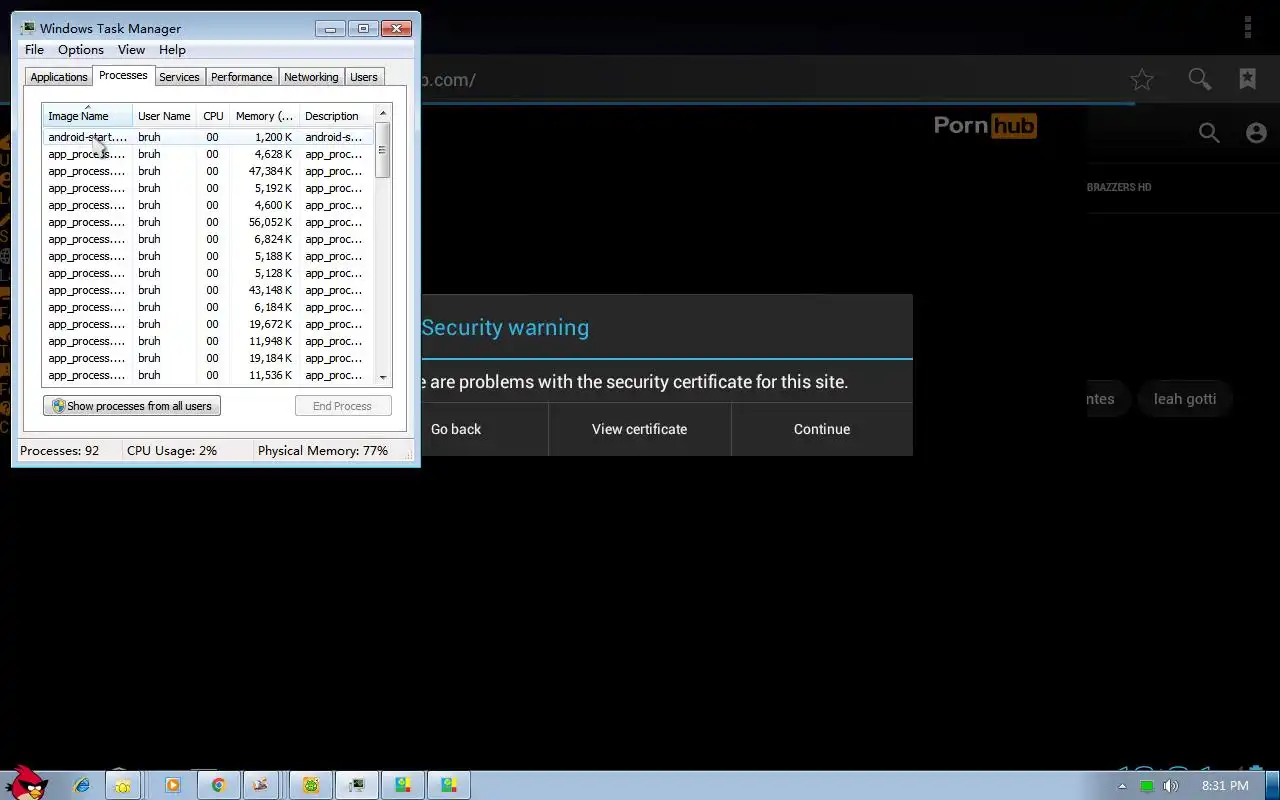Open the site's user account icon
This screenshot has height=800, width=1280.
(x=1256, y=132)
